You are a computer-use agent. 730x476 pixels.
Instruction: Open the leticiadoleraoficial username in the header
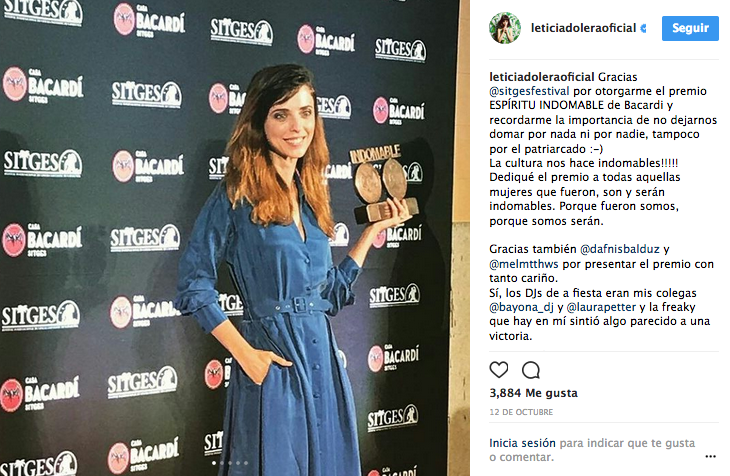583,28
